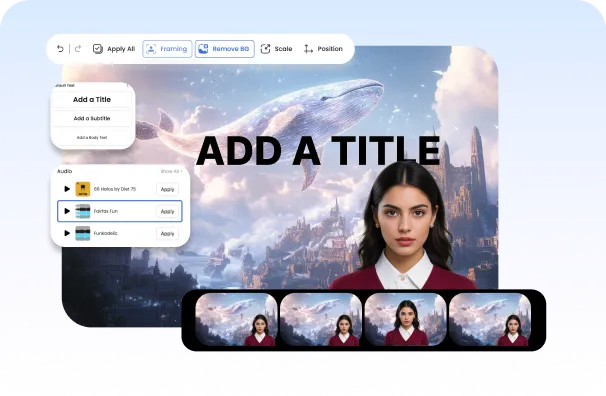This screenshot has height=396, width=606.
Task: Click the Audio panel heading
Action: coord(65,171)
